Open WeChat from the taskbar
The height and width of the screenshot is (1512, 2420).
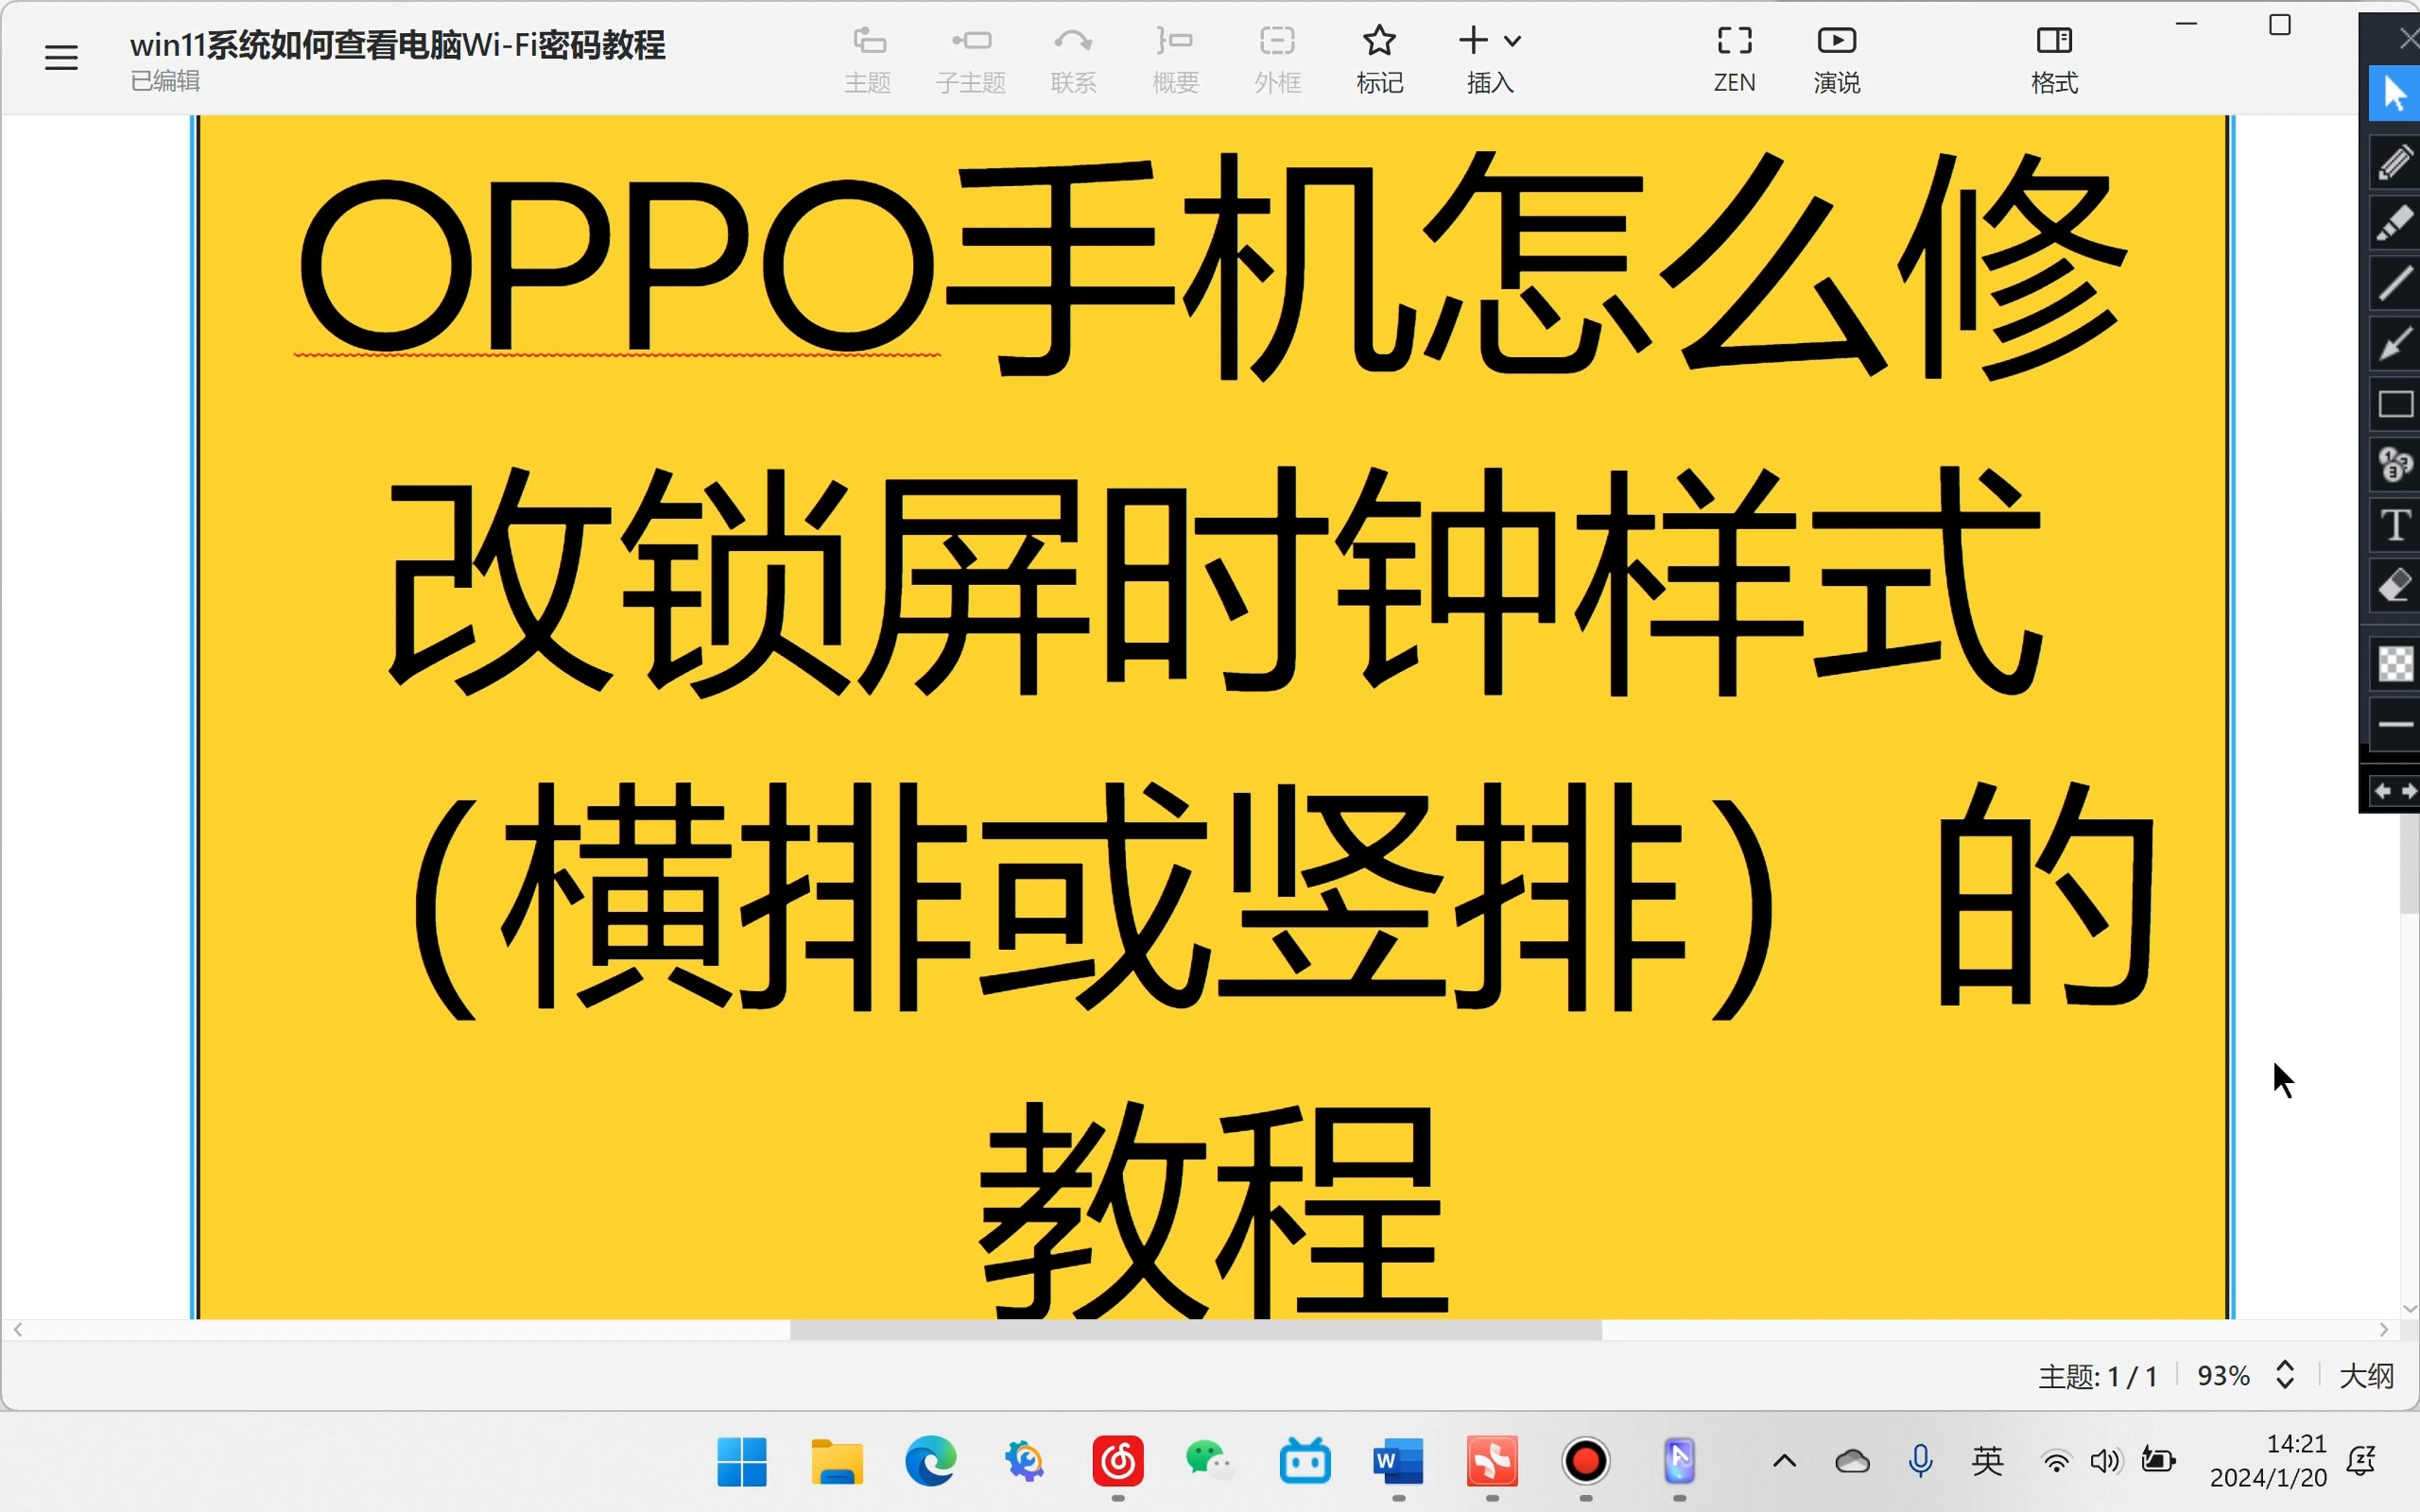coord(1211,1462)
